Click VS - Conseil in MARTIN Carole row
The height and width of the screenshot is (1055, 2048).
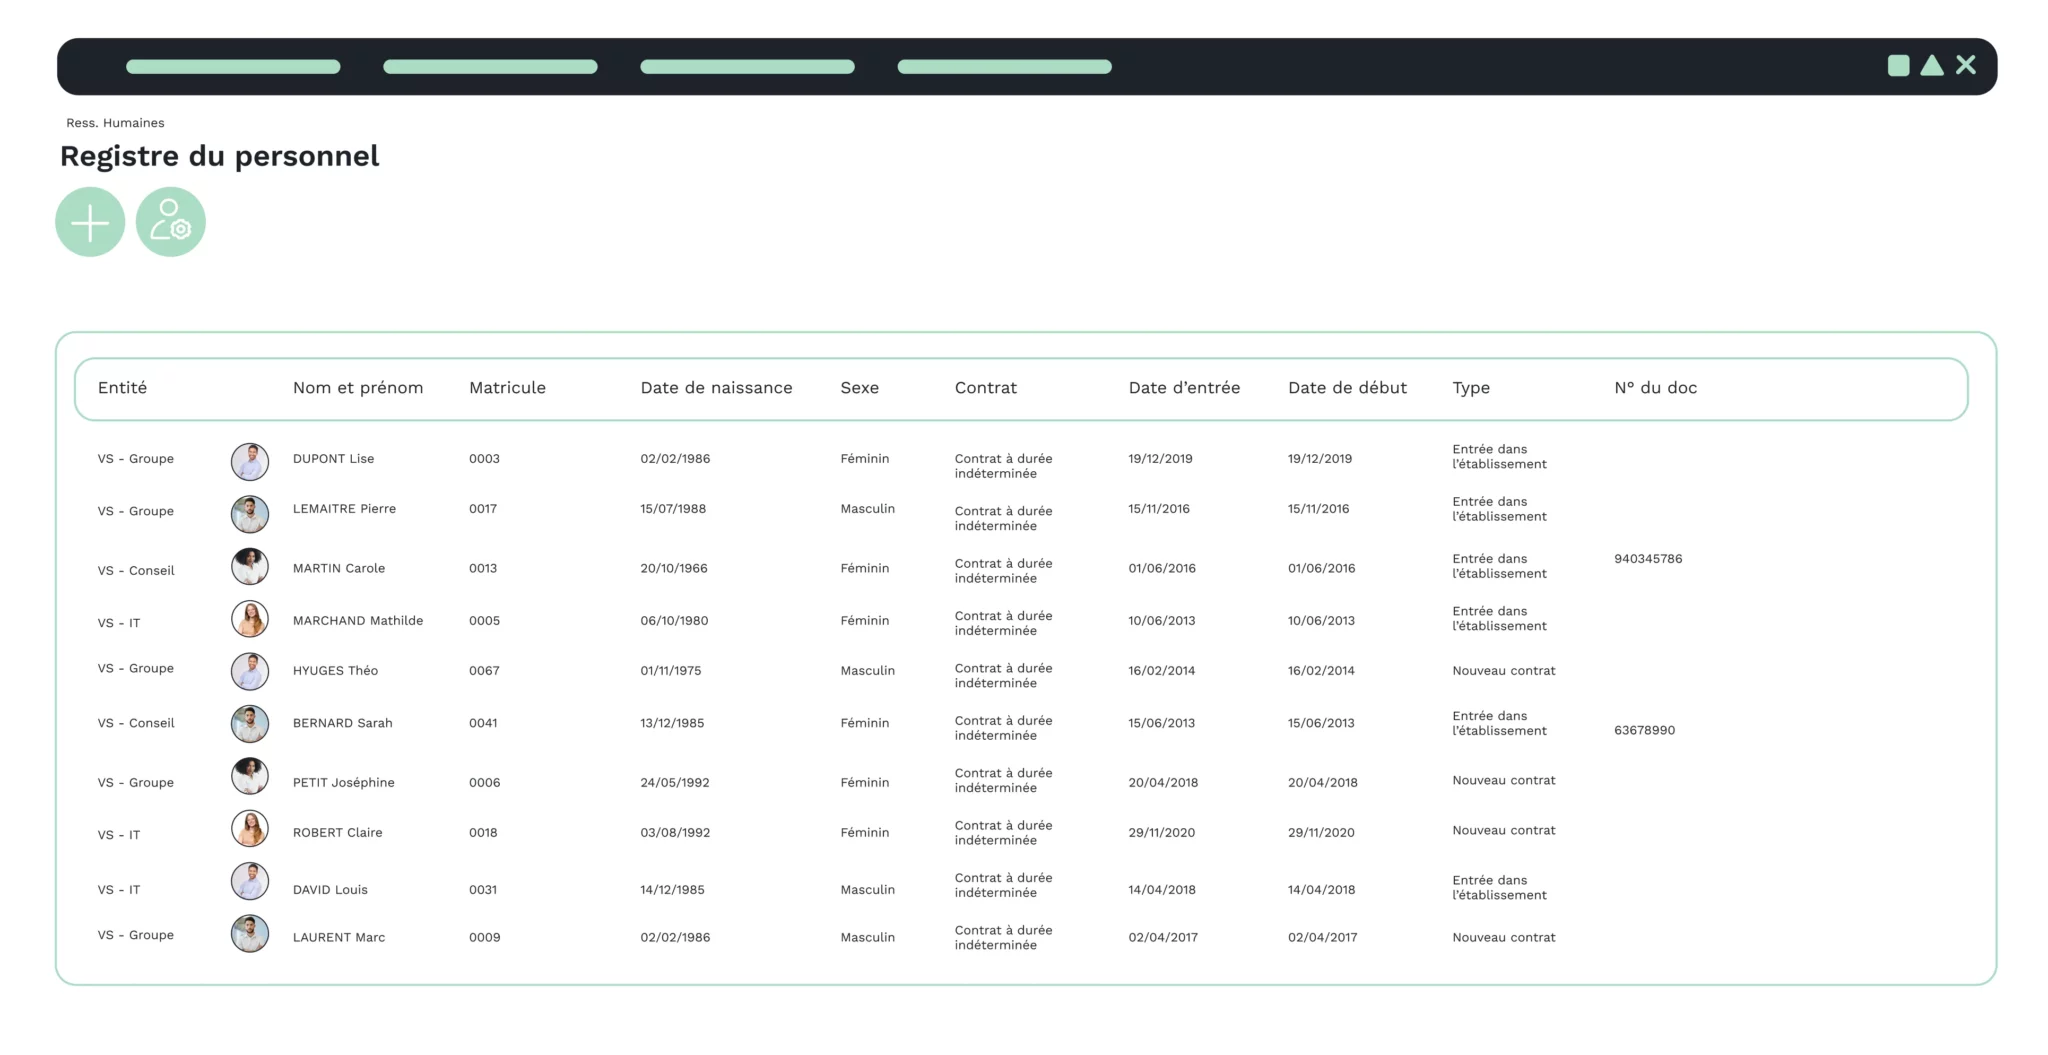[x=136, y=571]
